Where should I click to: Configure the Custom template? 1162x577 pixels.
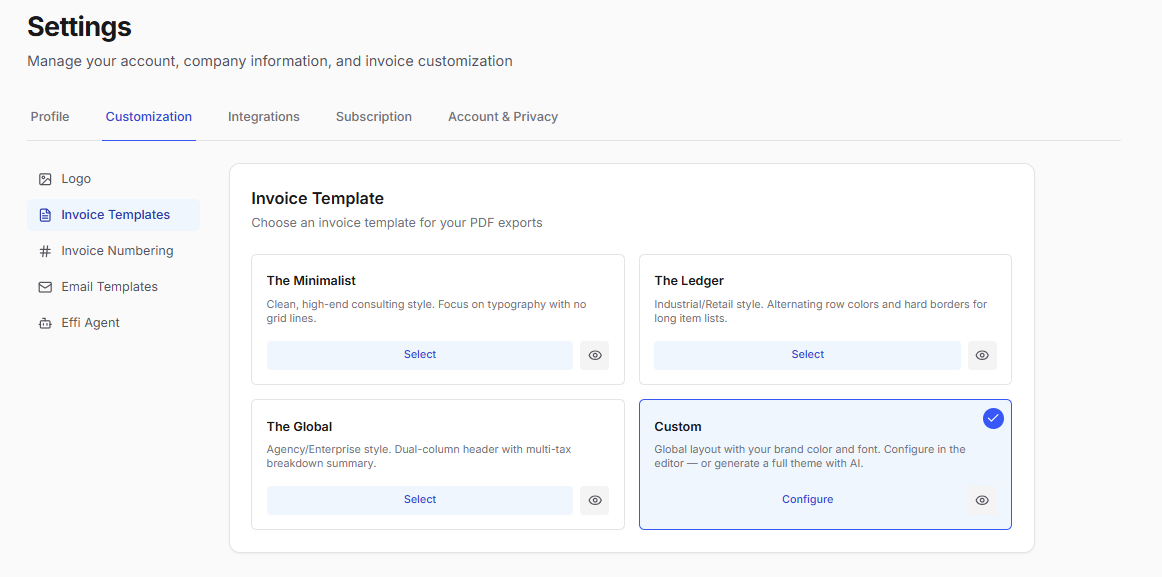coord(807,501)
